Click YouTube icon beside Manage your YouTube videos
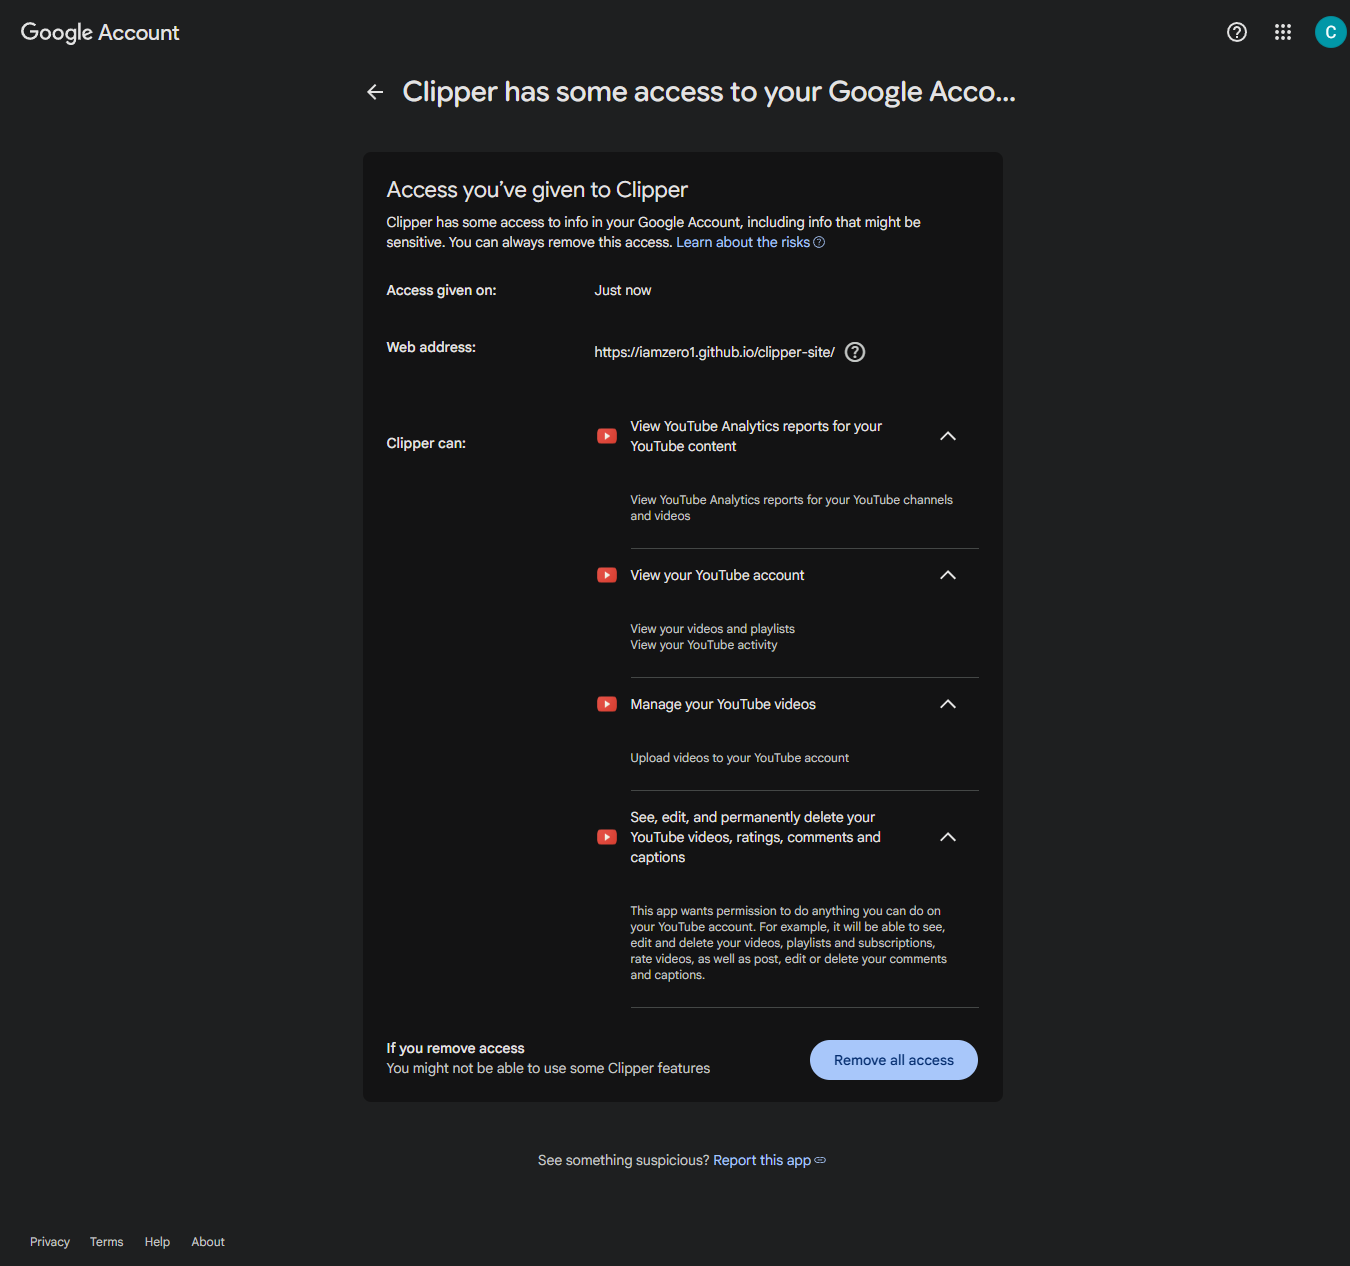The width and height of the screenshot is (1350, 1266). click(x=607, y=704)
